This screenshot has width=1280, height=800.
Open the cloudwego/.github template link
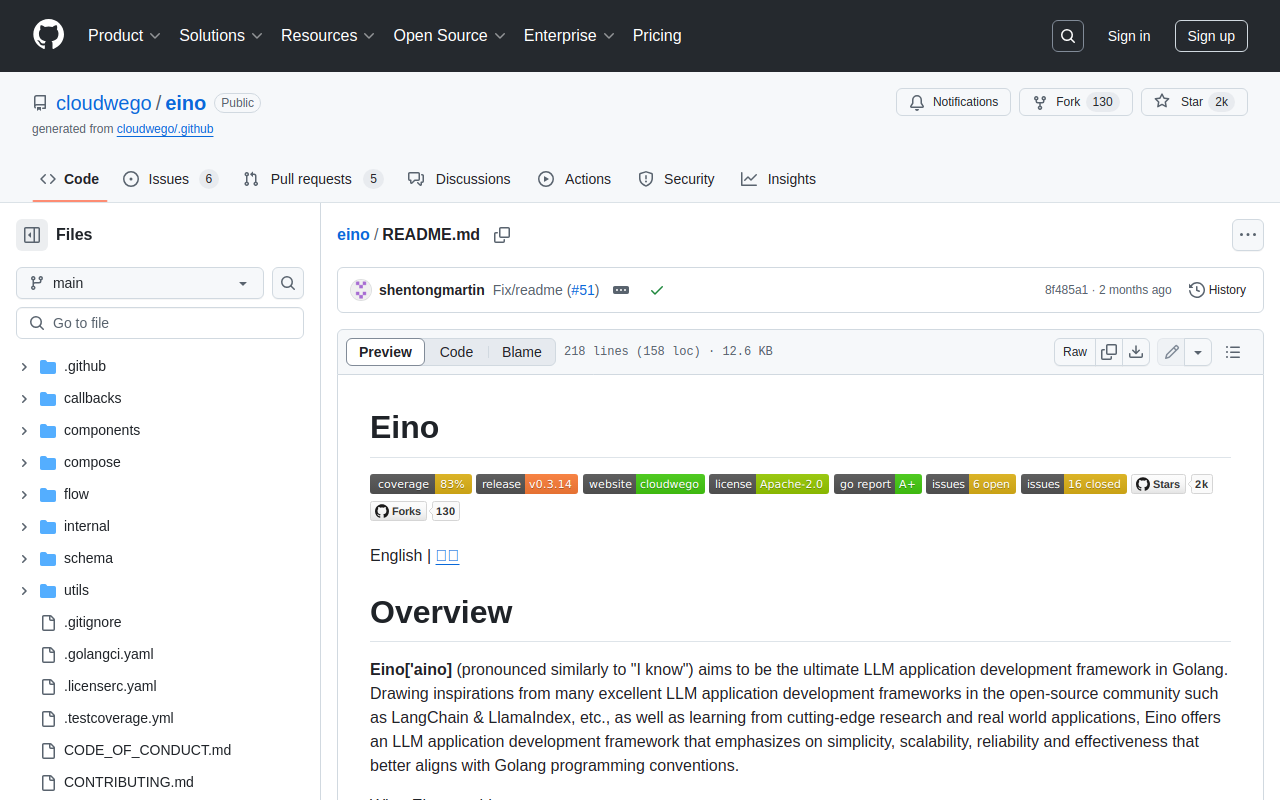165,129
